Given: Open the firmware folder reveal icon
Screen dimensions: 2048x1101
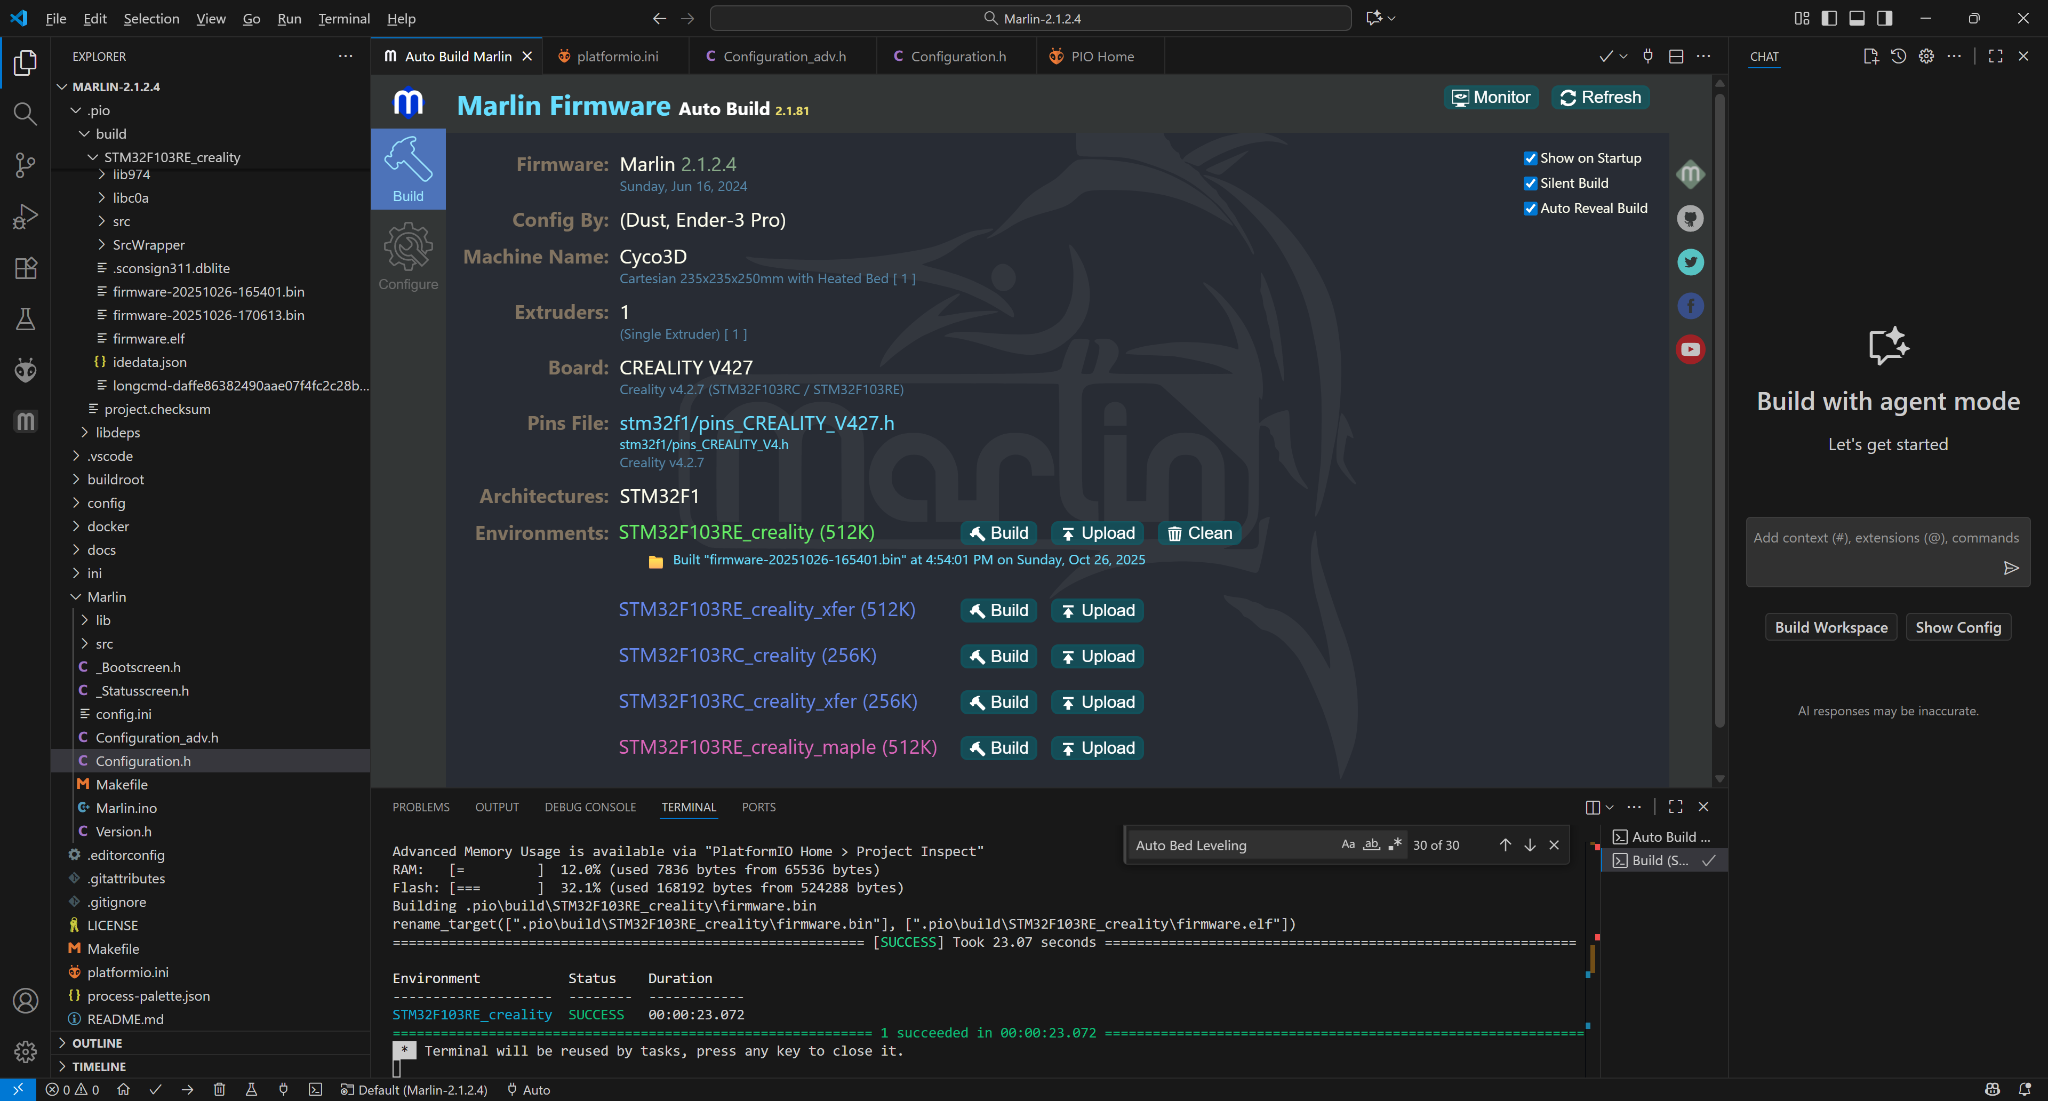Looking at the screenshot, I should coord(656,561).
